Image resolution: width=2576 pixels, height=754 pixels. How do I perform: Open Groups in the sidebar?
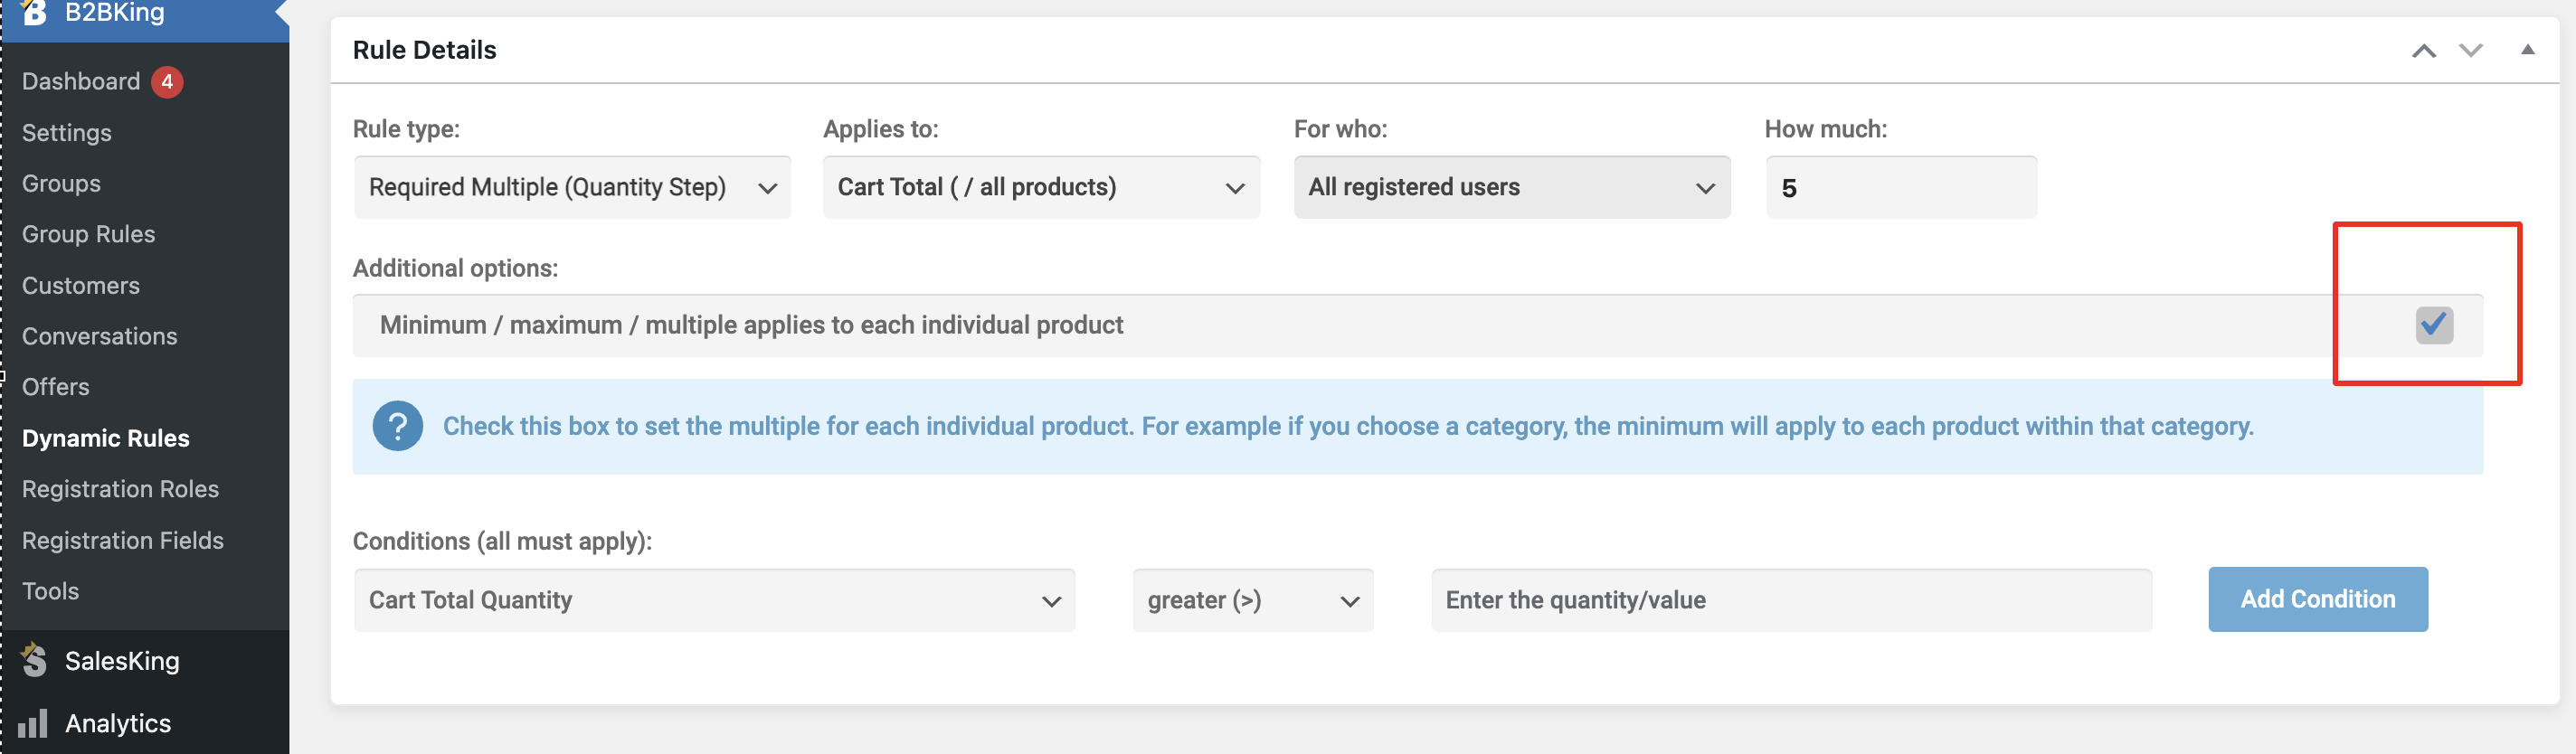tap(61, 184)
